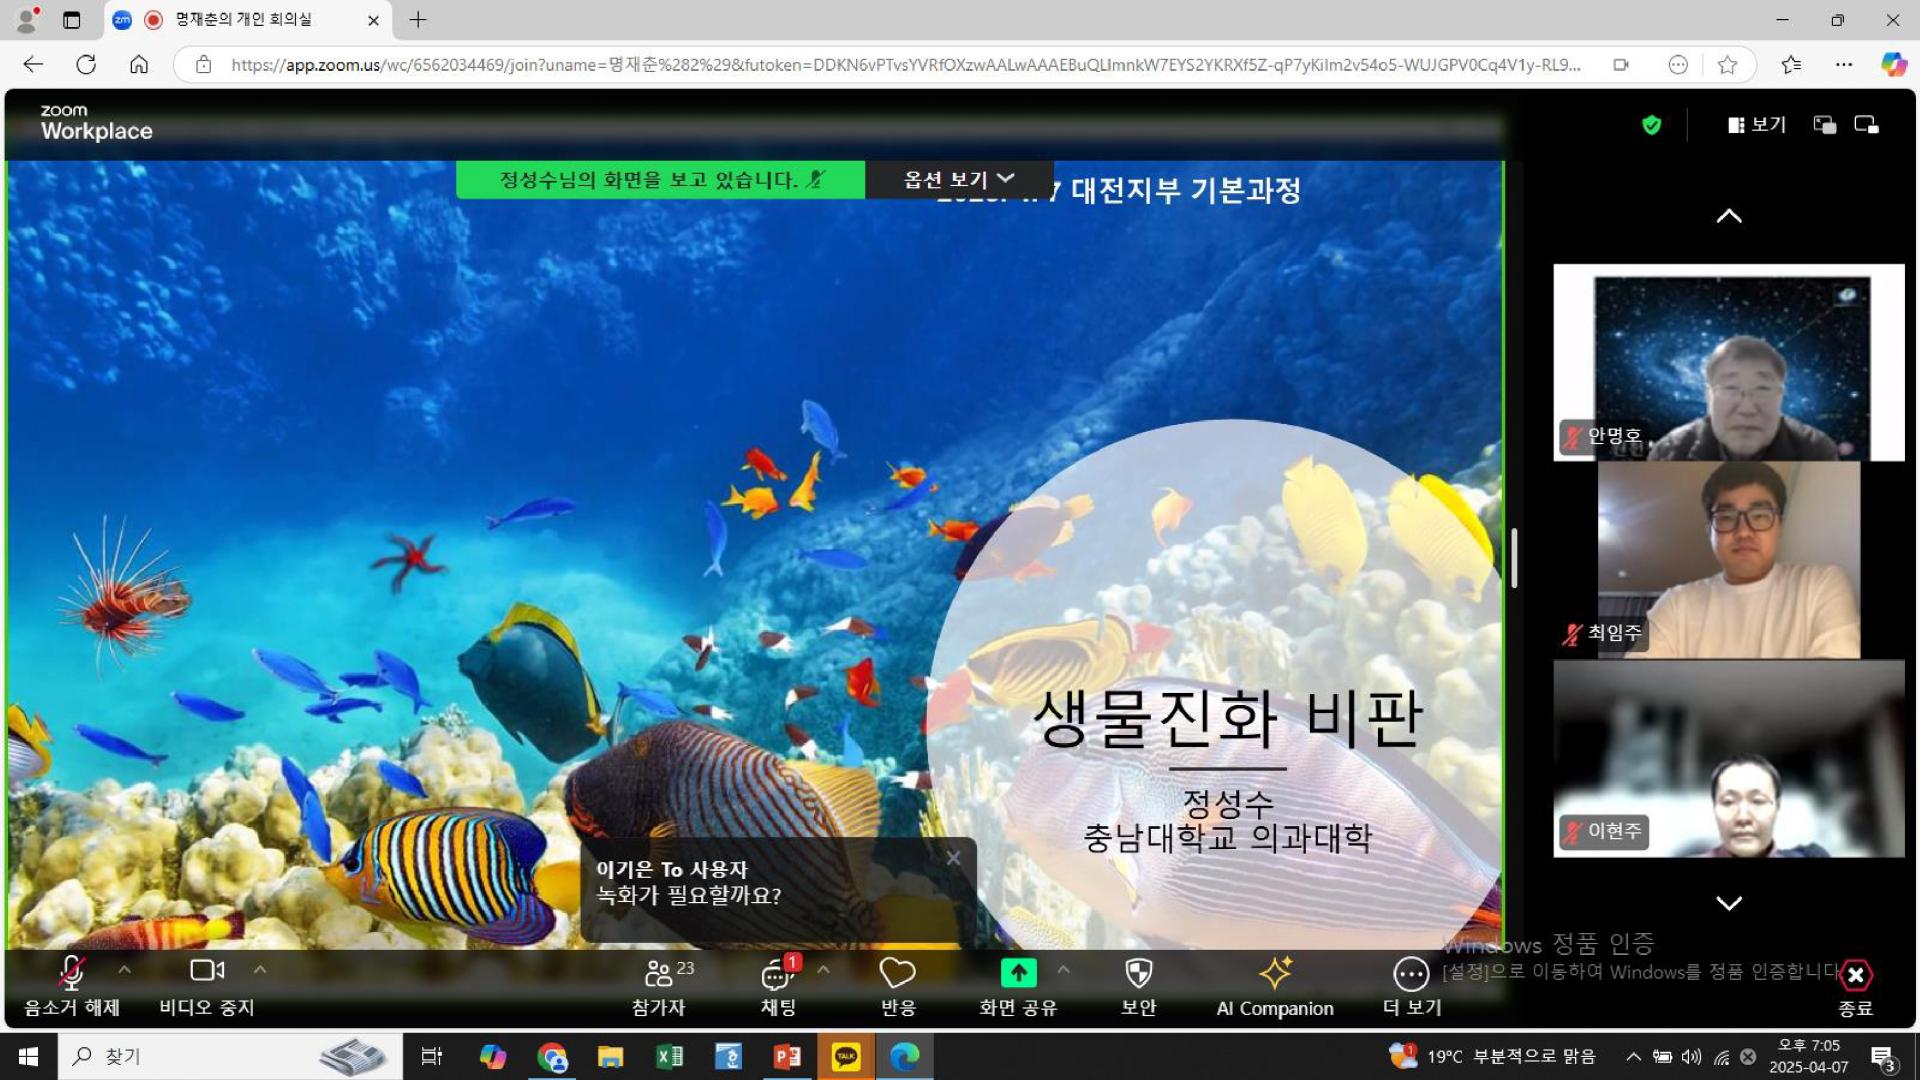Open Excel from taskbar
The height and width of the screenshot is (1080, 1920).
point(669,1056)
